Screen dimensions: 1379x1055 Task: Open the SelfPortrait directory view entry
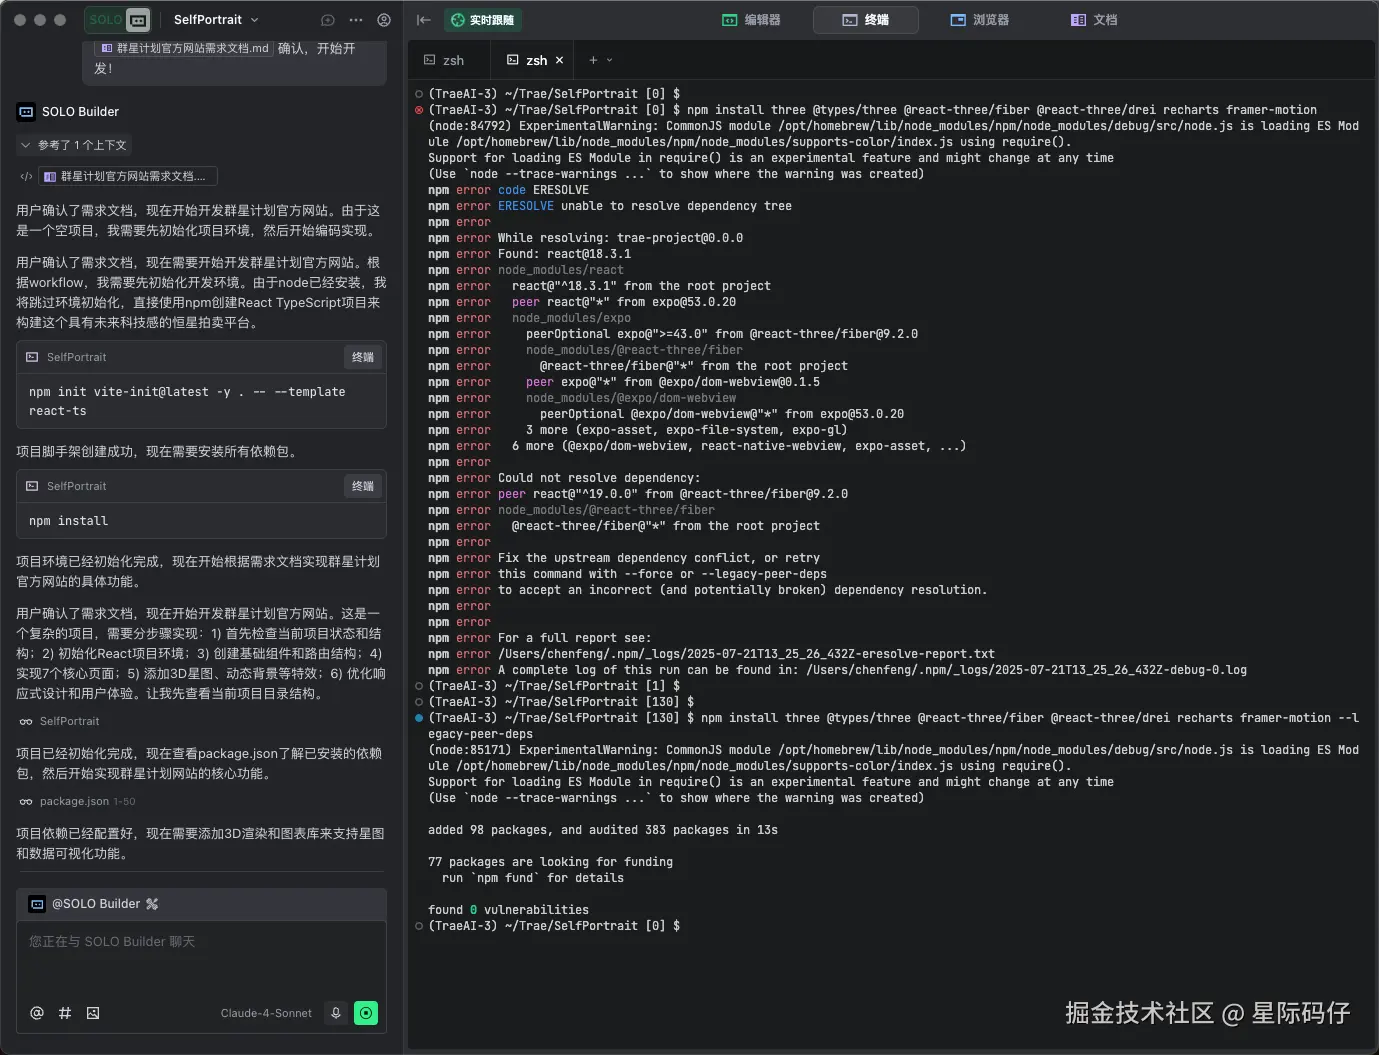[59, 721]
